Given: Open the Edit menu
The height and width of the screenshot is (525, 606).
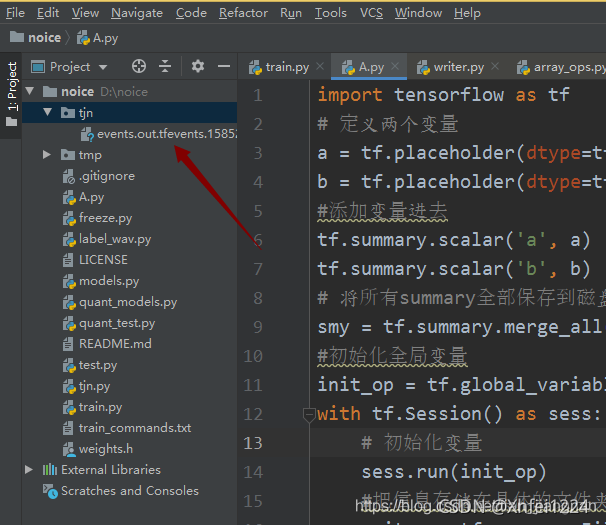Looking at the screenshot, I should coord(48,13).
